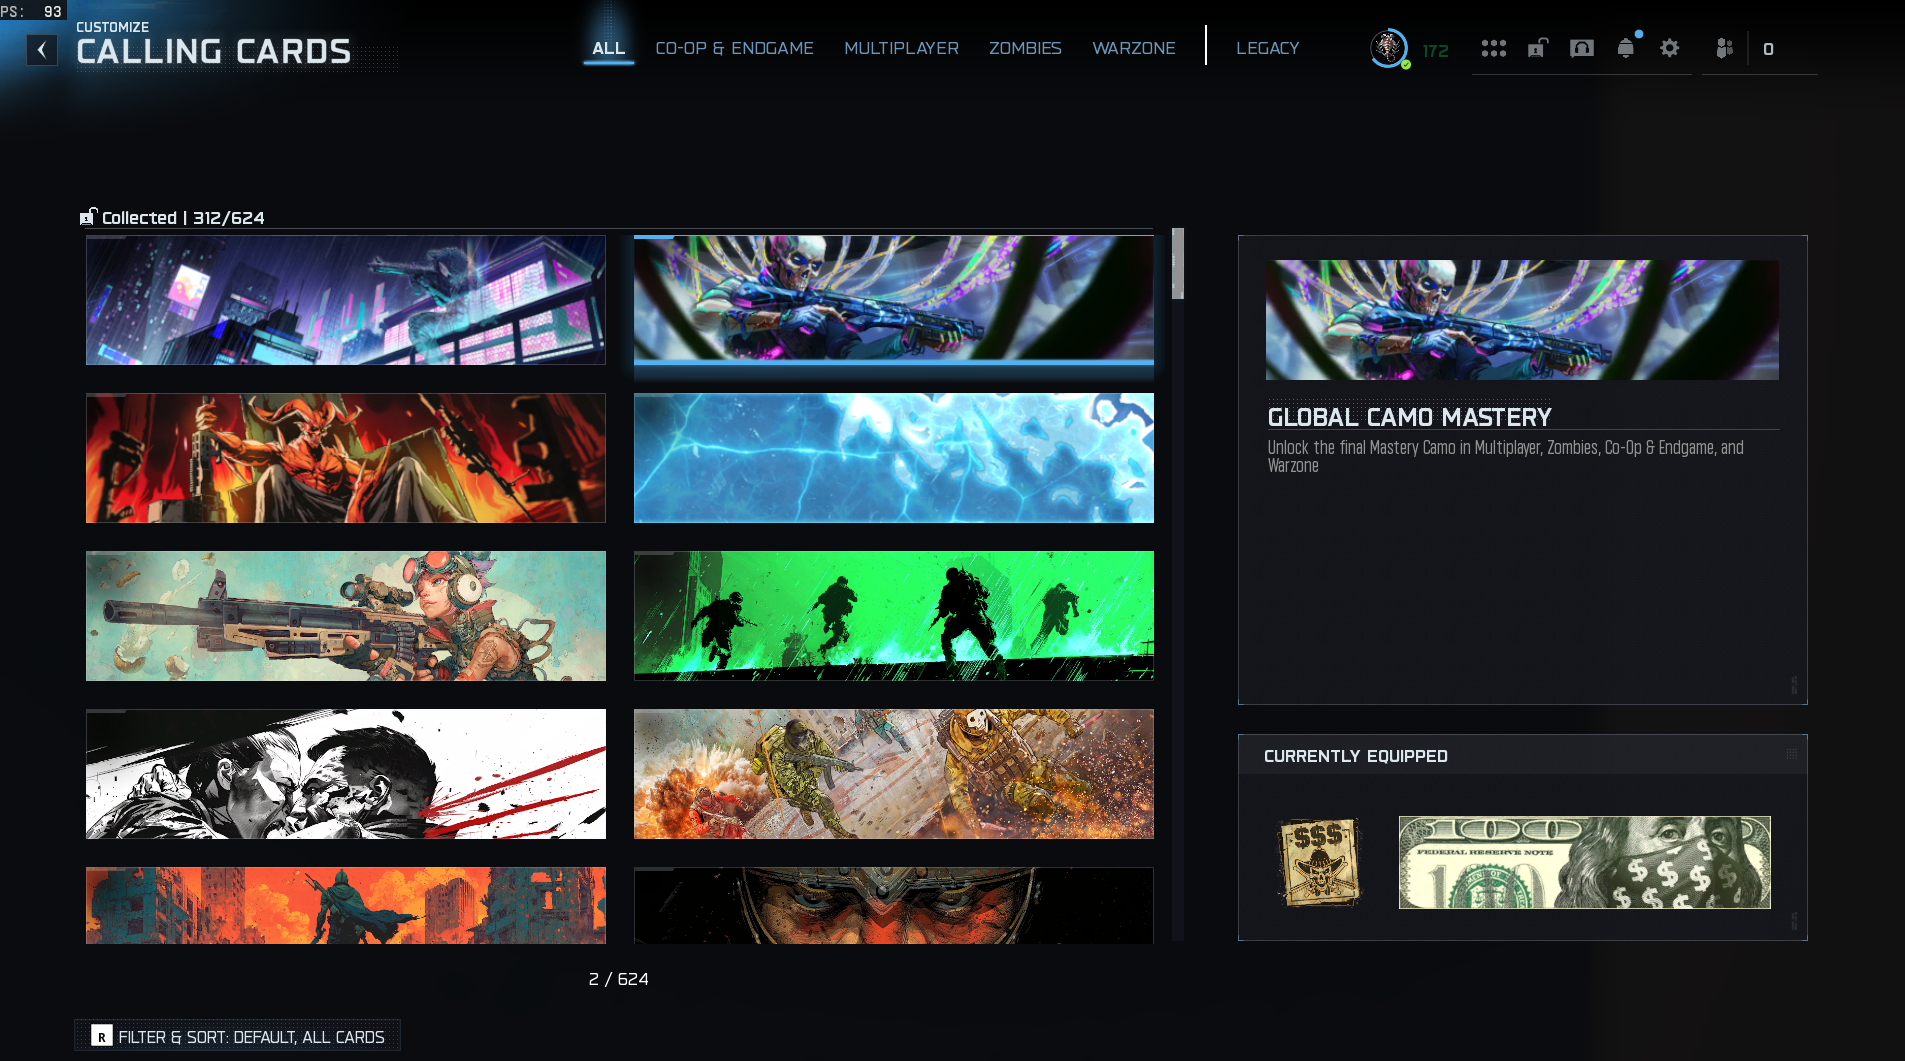Switch to the Multiplayer tab
Viewport: 1905px width, 1061px height.
click(901, 48)
